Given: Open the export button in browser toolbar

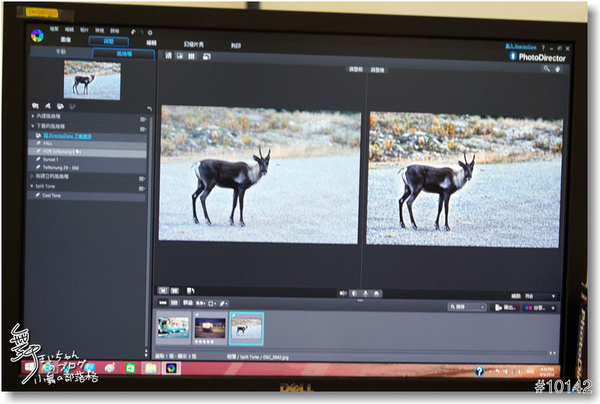Looking at the screenshot, I should coord(505,307).
